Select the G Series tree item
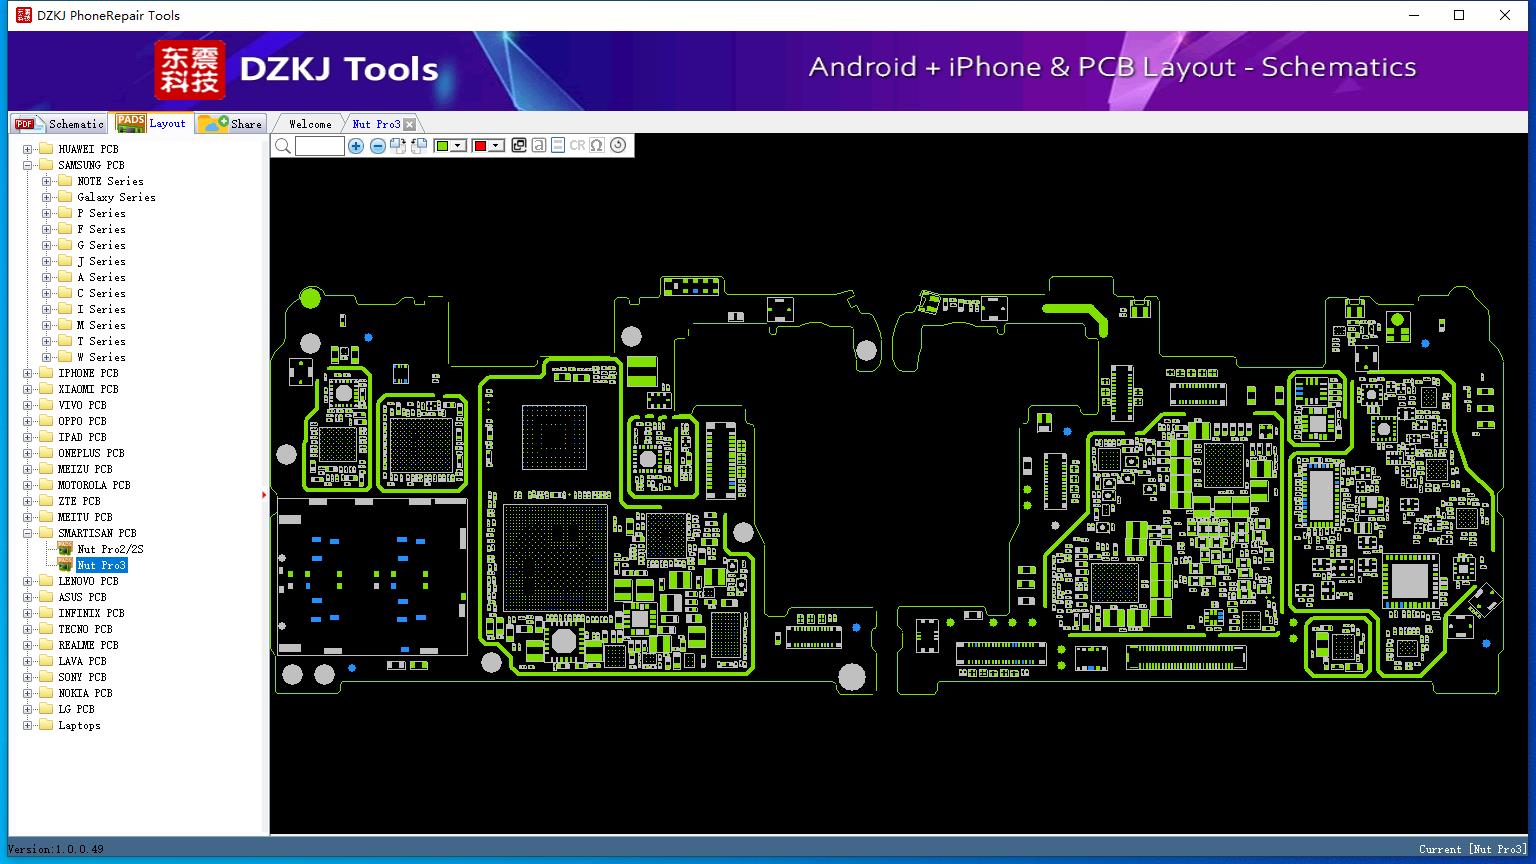This screenshot has height=864, width=1536. pos(101,245)
